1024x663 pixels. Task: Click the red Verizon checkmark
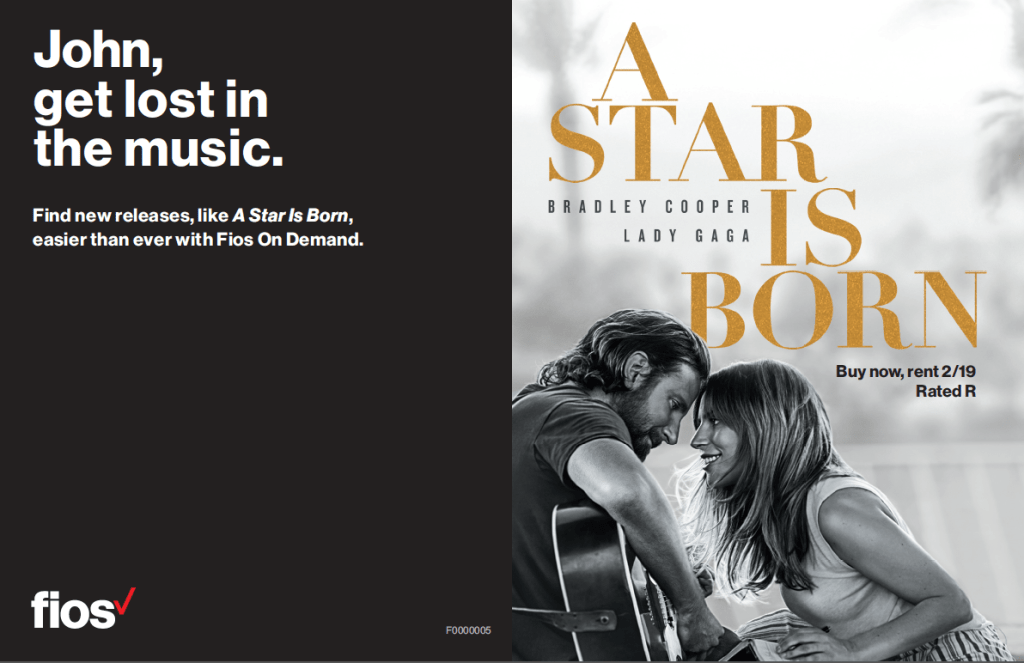126,601
